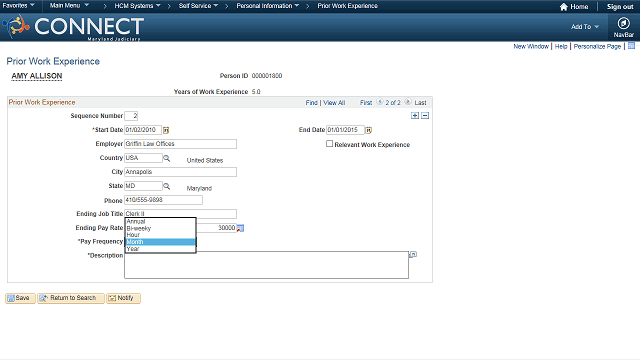Viewport: 640px width, 360px height.
Task: Focus the Sequence Number field
Action: [x=131, y=116]
